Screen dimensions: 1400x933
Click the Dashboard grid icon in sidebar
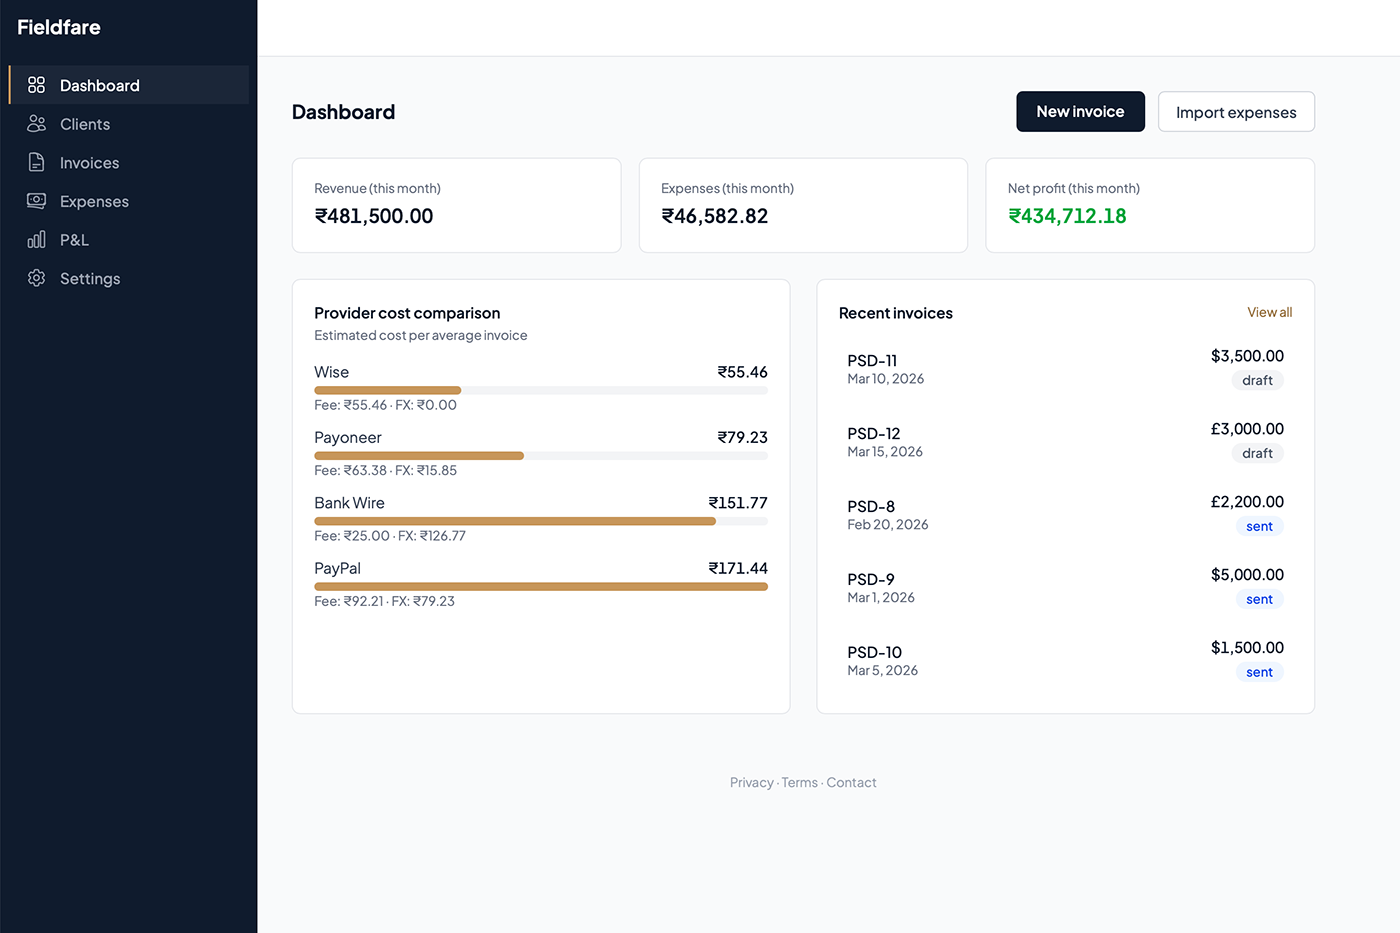[x=37, y=85]
